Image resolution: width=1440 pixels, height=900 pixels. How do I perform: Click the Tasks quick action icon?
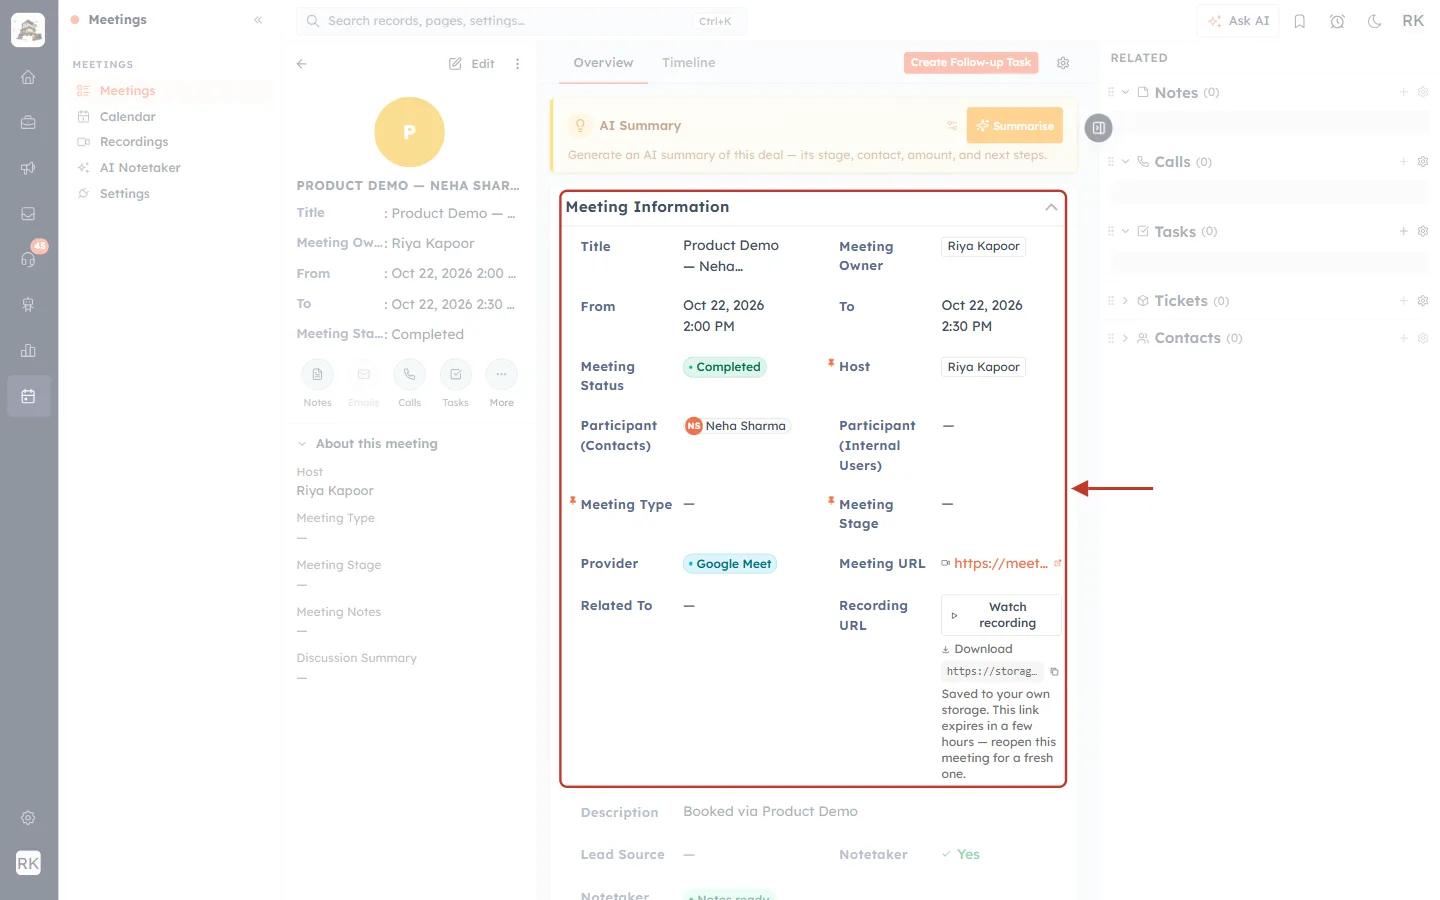456,375
